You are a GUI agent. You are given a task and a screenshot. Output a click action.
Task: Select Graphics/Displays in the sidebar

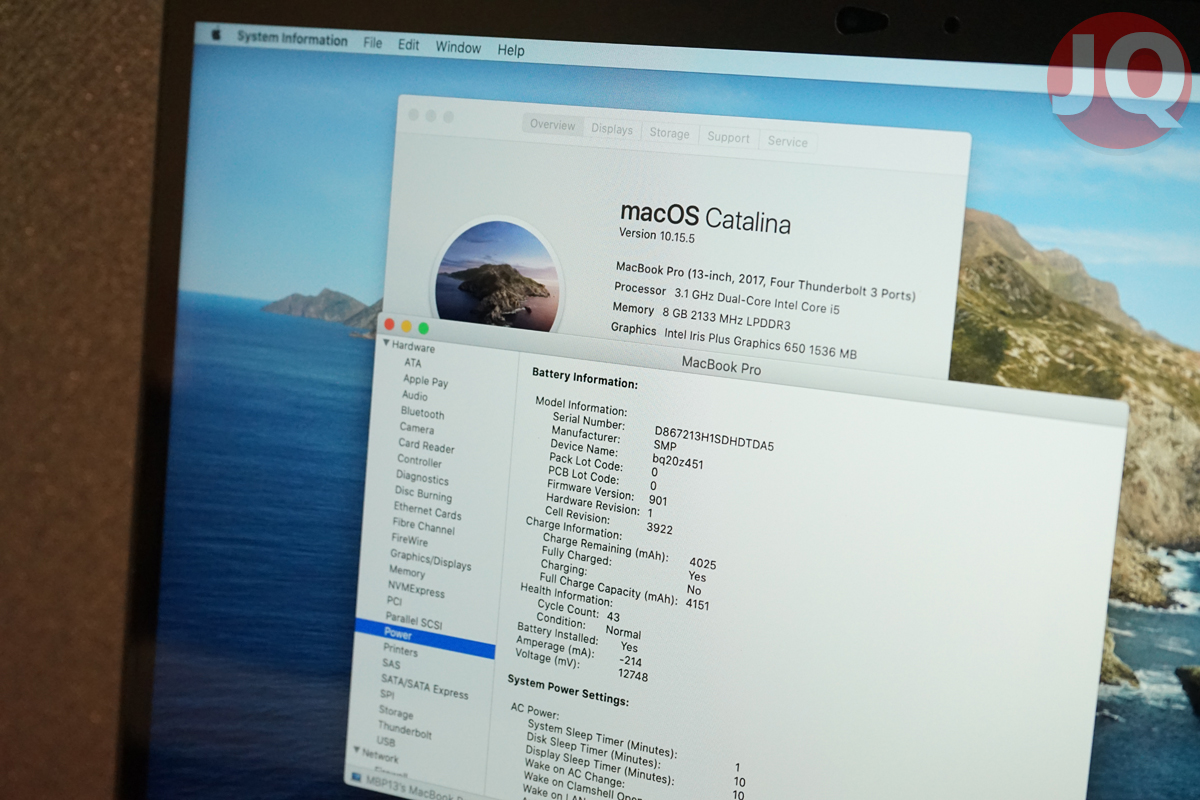click(430, 560)
